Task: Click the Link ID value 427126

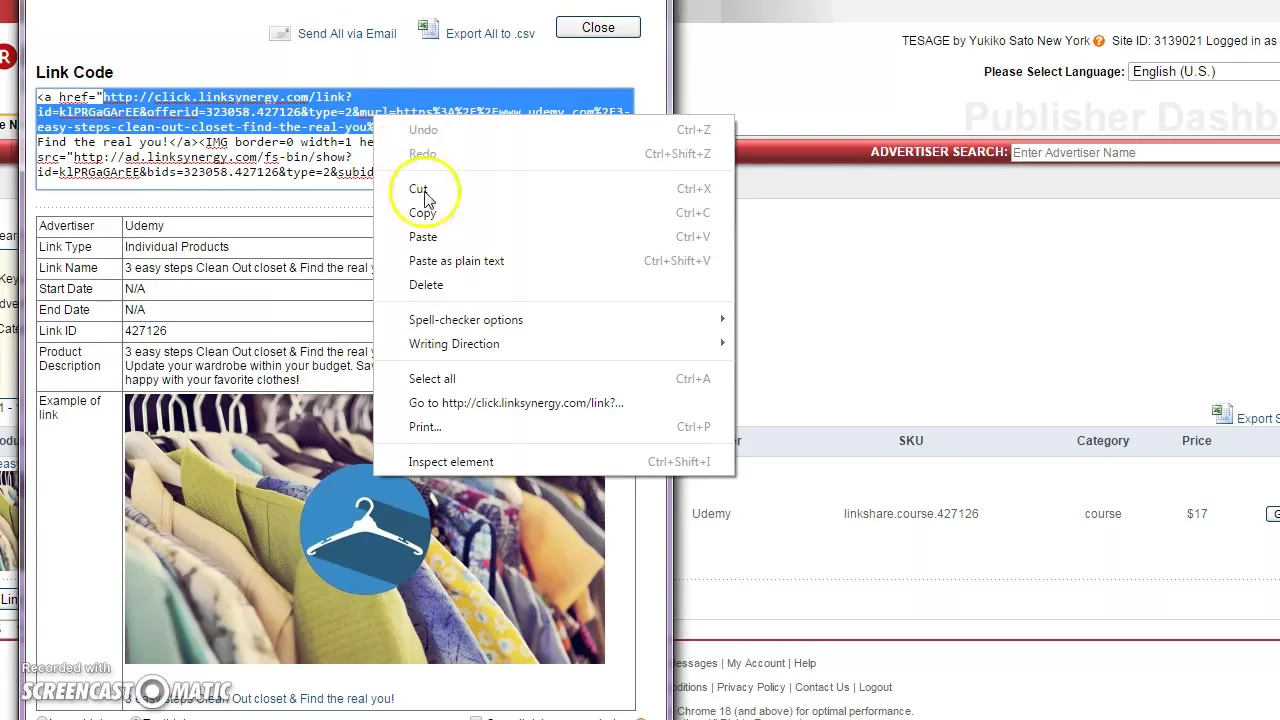Action: (x=146, y=331)
